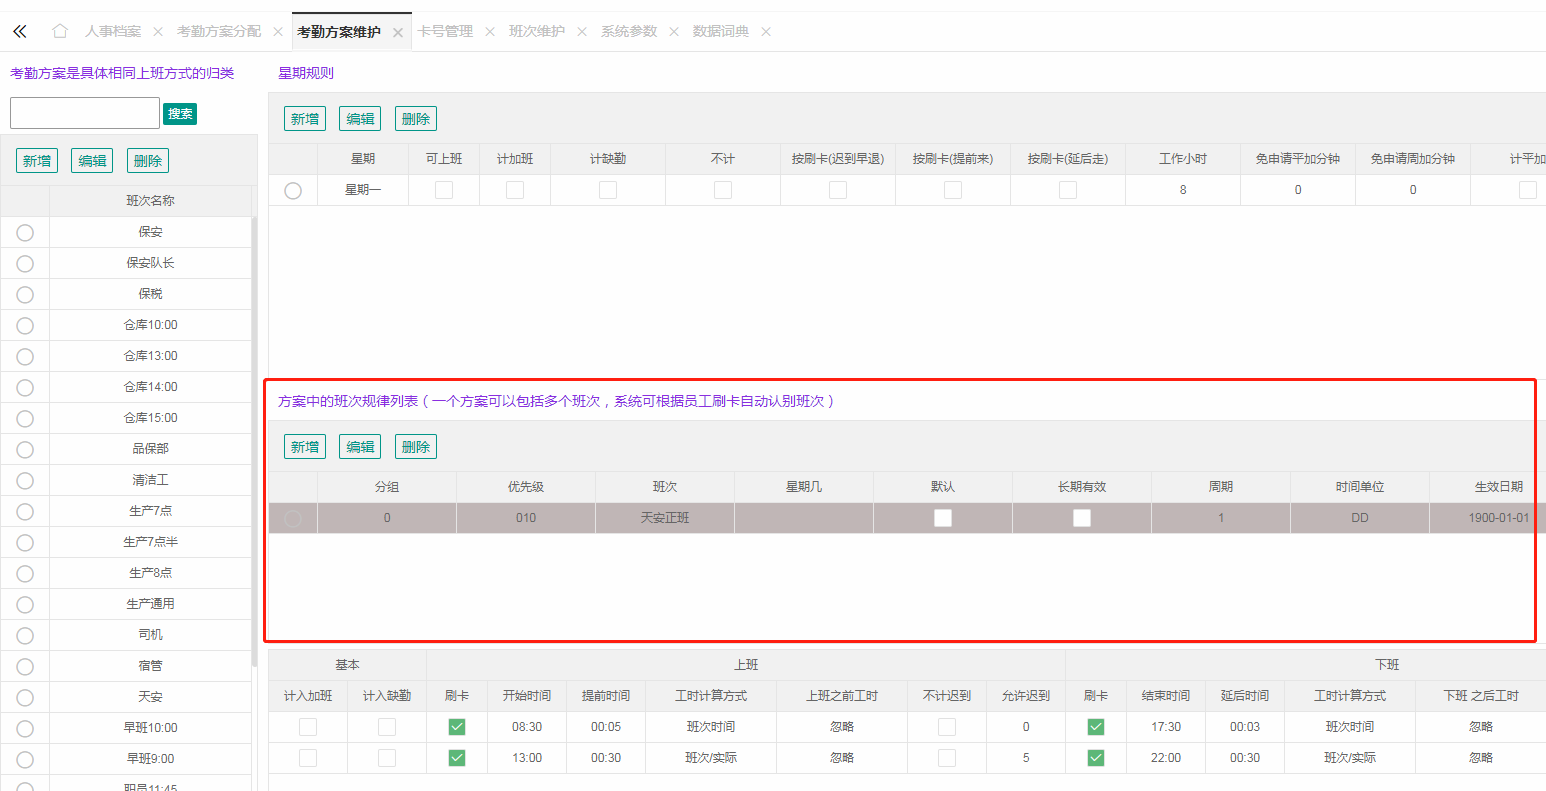Close the 卡号管理 tab

point(490,32)
